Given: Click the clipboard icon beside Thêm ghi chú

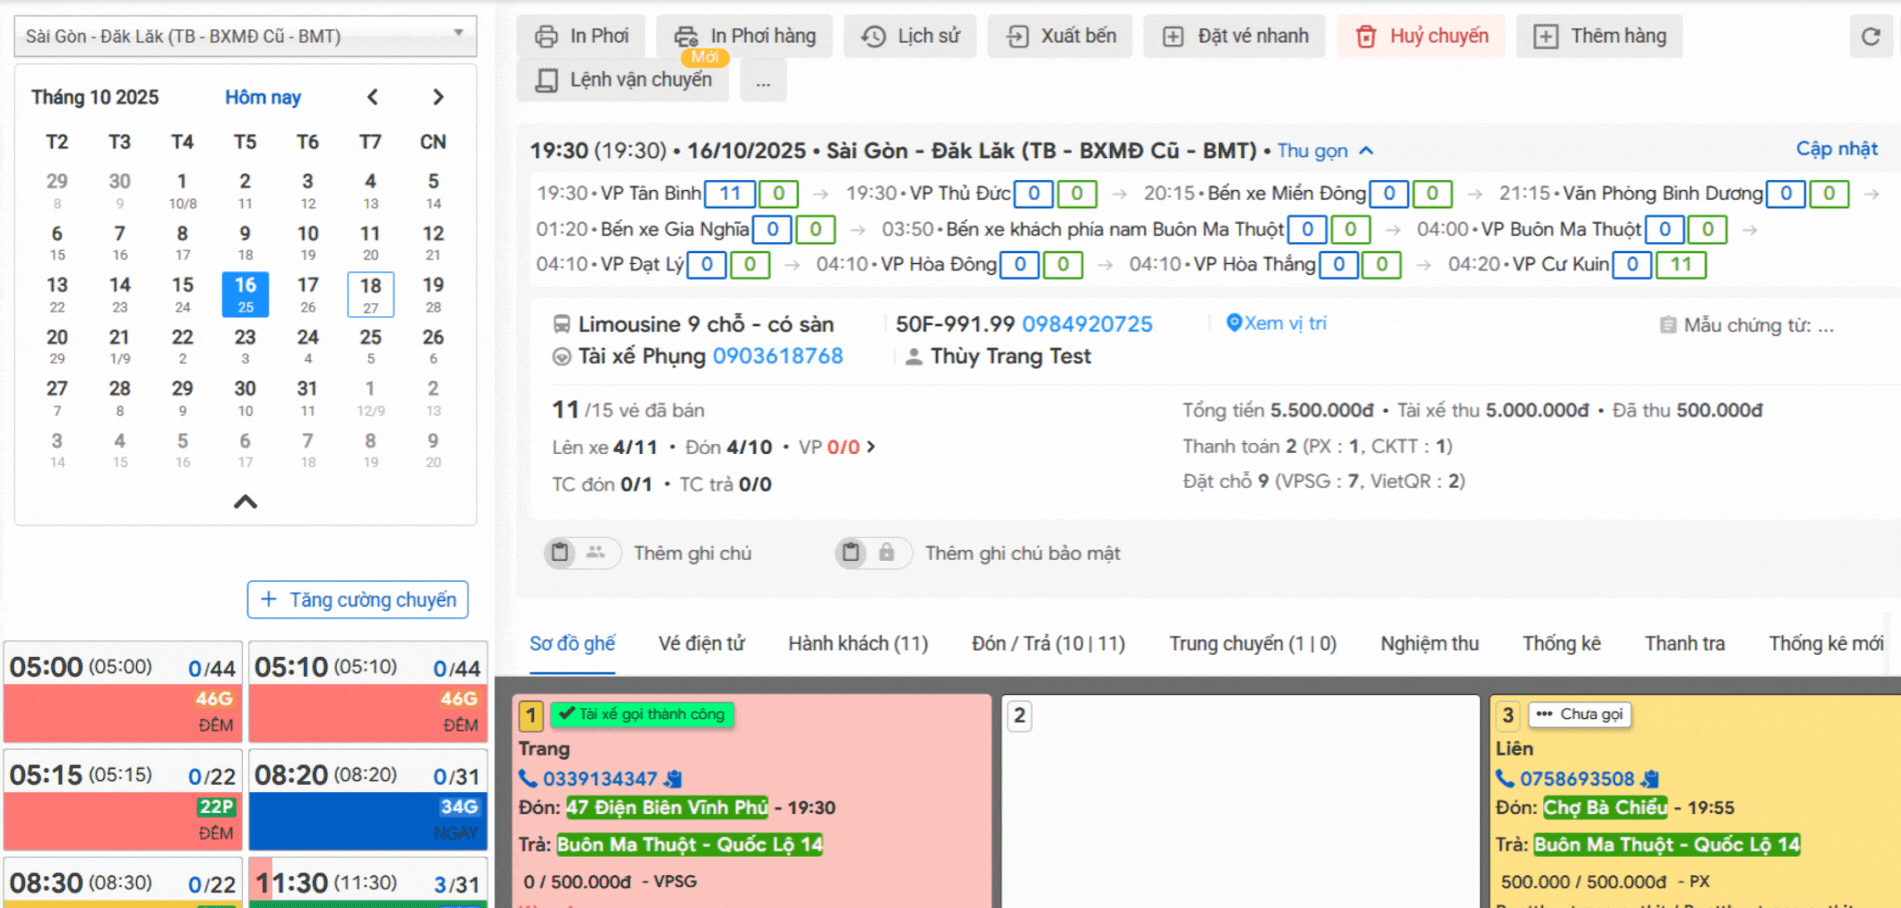Looking at the screenshot, I should [x=560, y=553].
